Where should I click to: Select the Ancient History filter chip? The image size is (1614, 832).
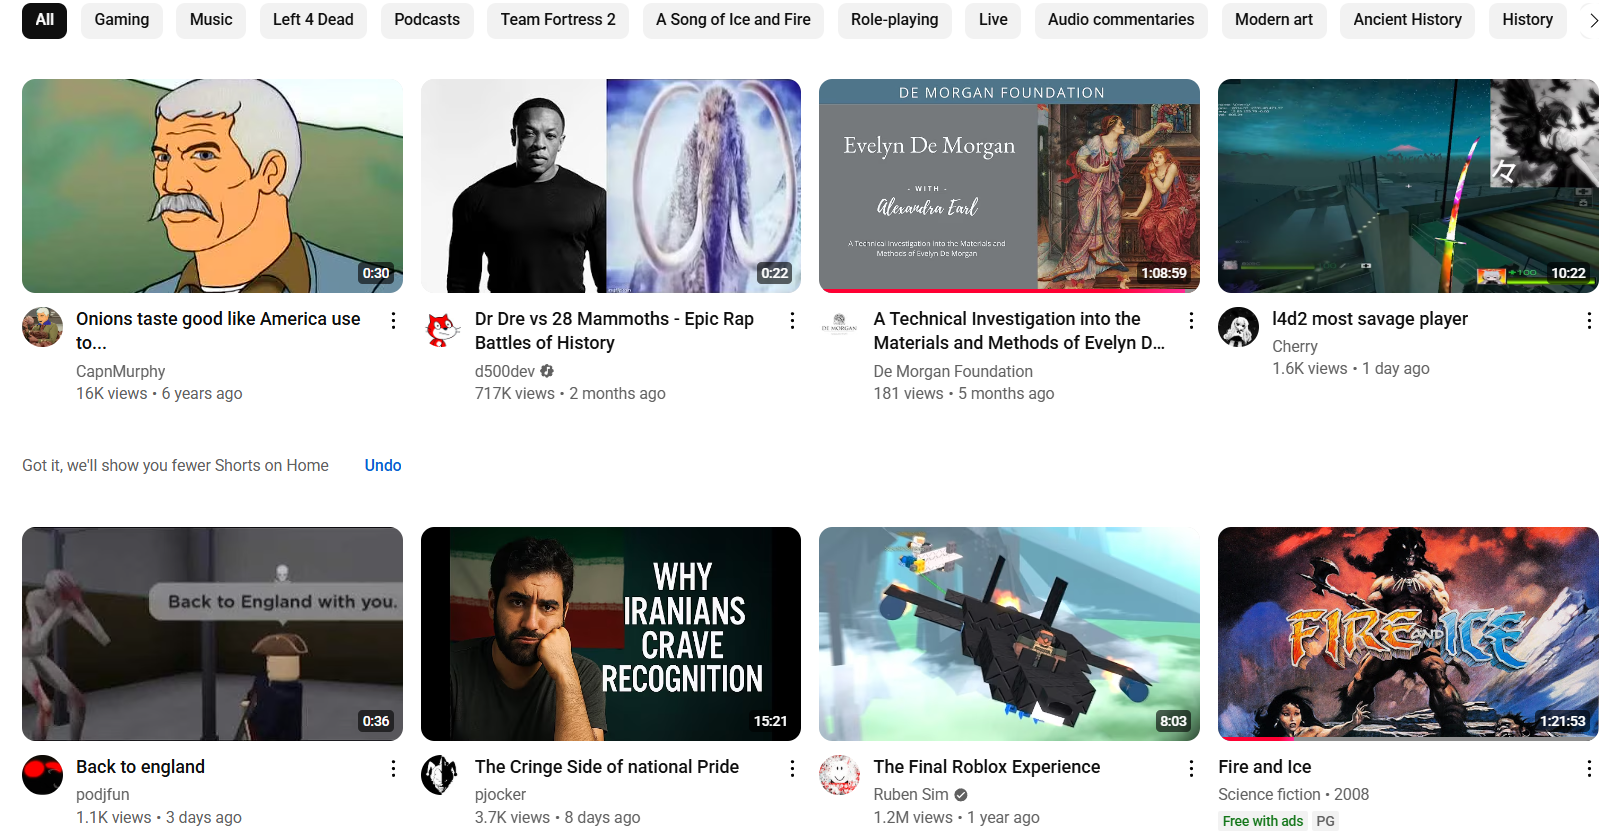[1407, 20]
